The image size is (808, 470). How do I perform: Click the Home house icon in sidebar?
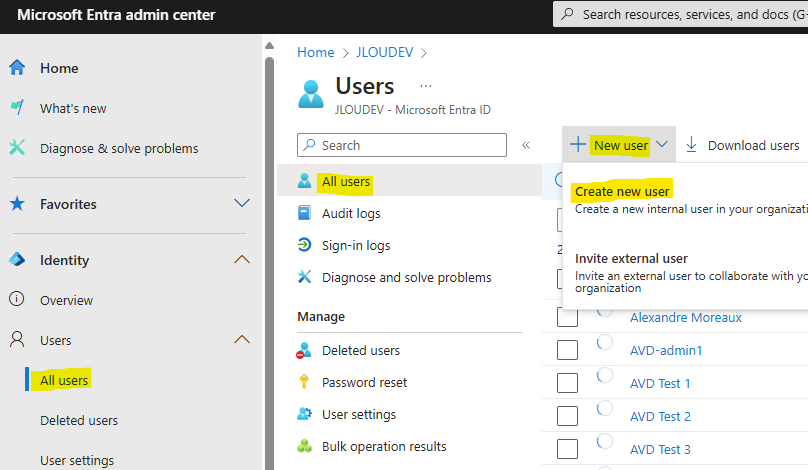point(17,68)
